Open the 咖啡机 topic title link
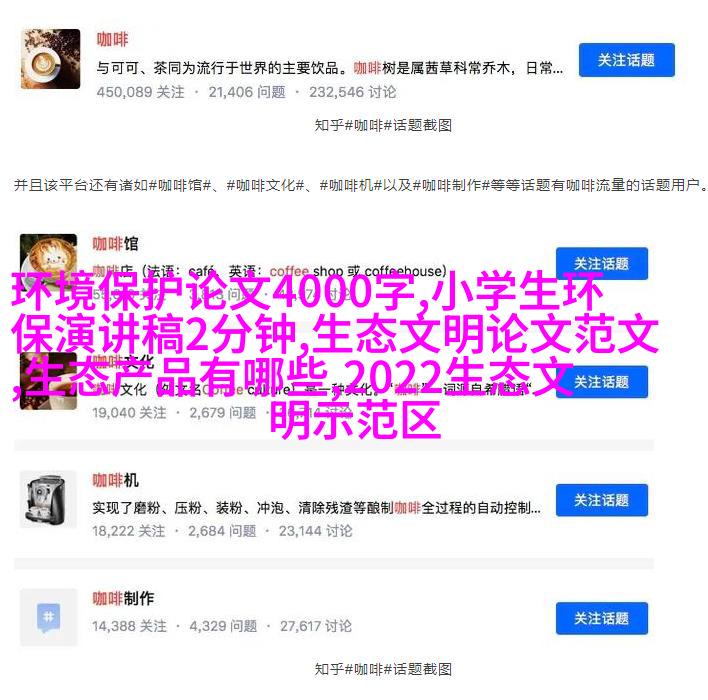 (x=115, y=480)
